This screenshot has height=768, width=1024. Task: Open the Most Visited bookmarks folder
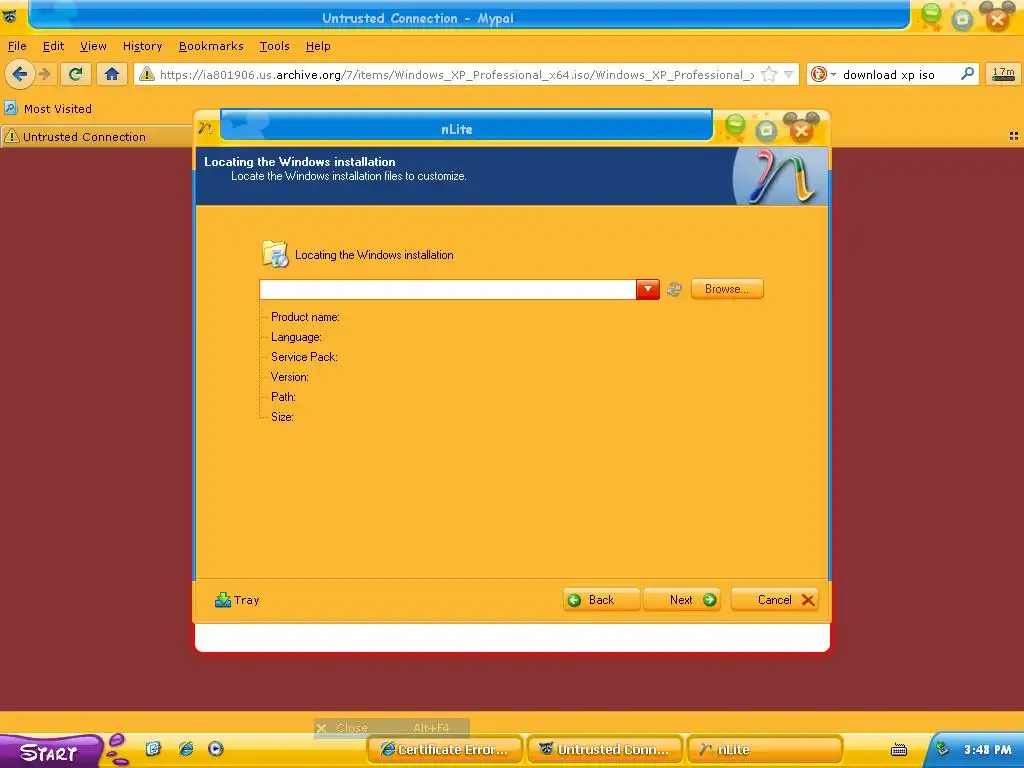48,108
